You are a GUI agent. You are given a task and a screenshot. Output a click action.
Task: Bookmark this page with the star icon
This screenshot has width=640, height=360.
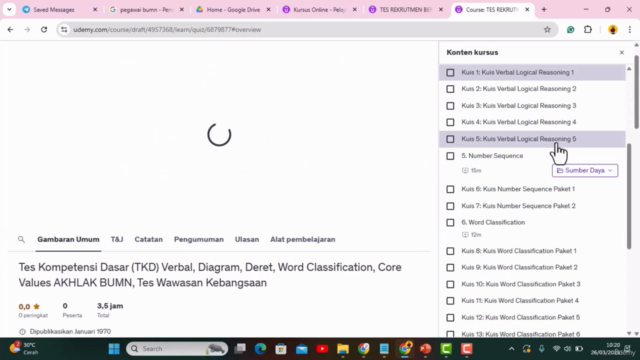(547, 29)
